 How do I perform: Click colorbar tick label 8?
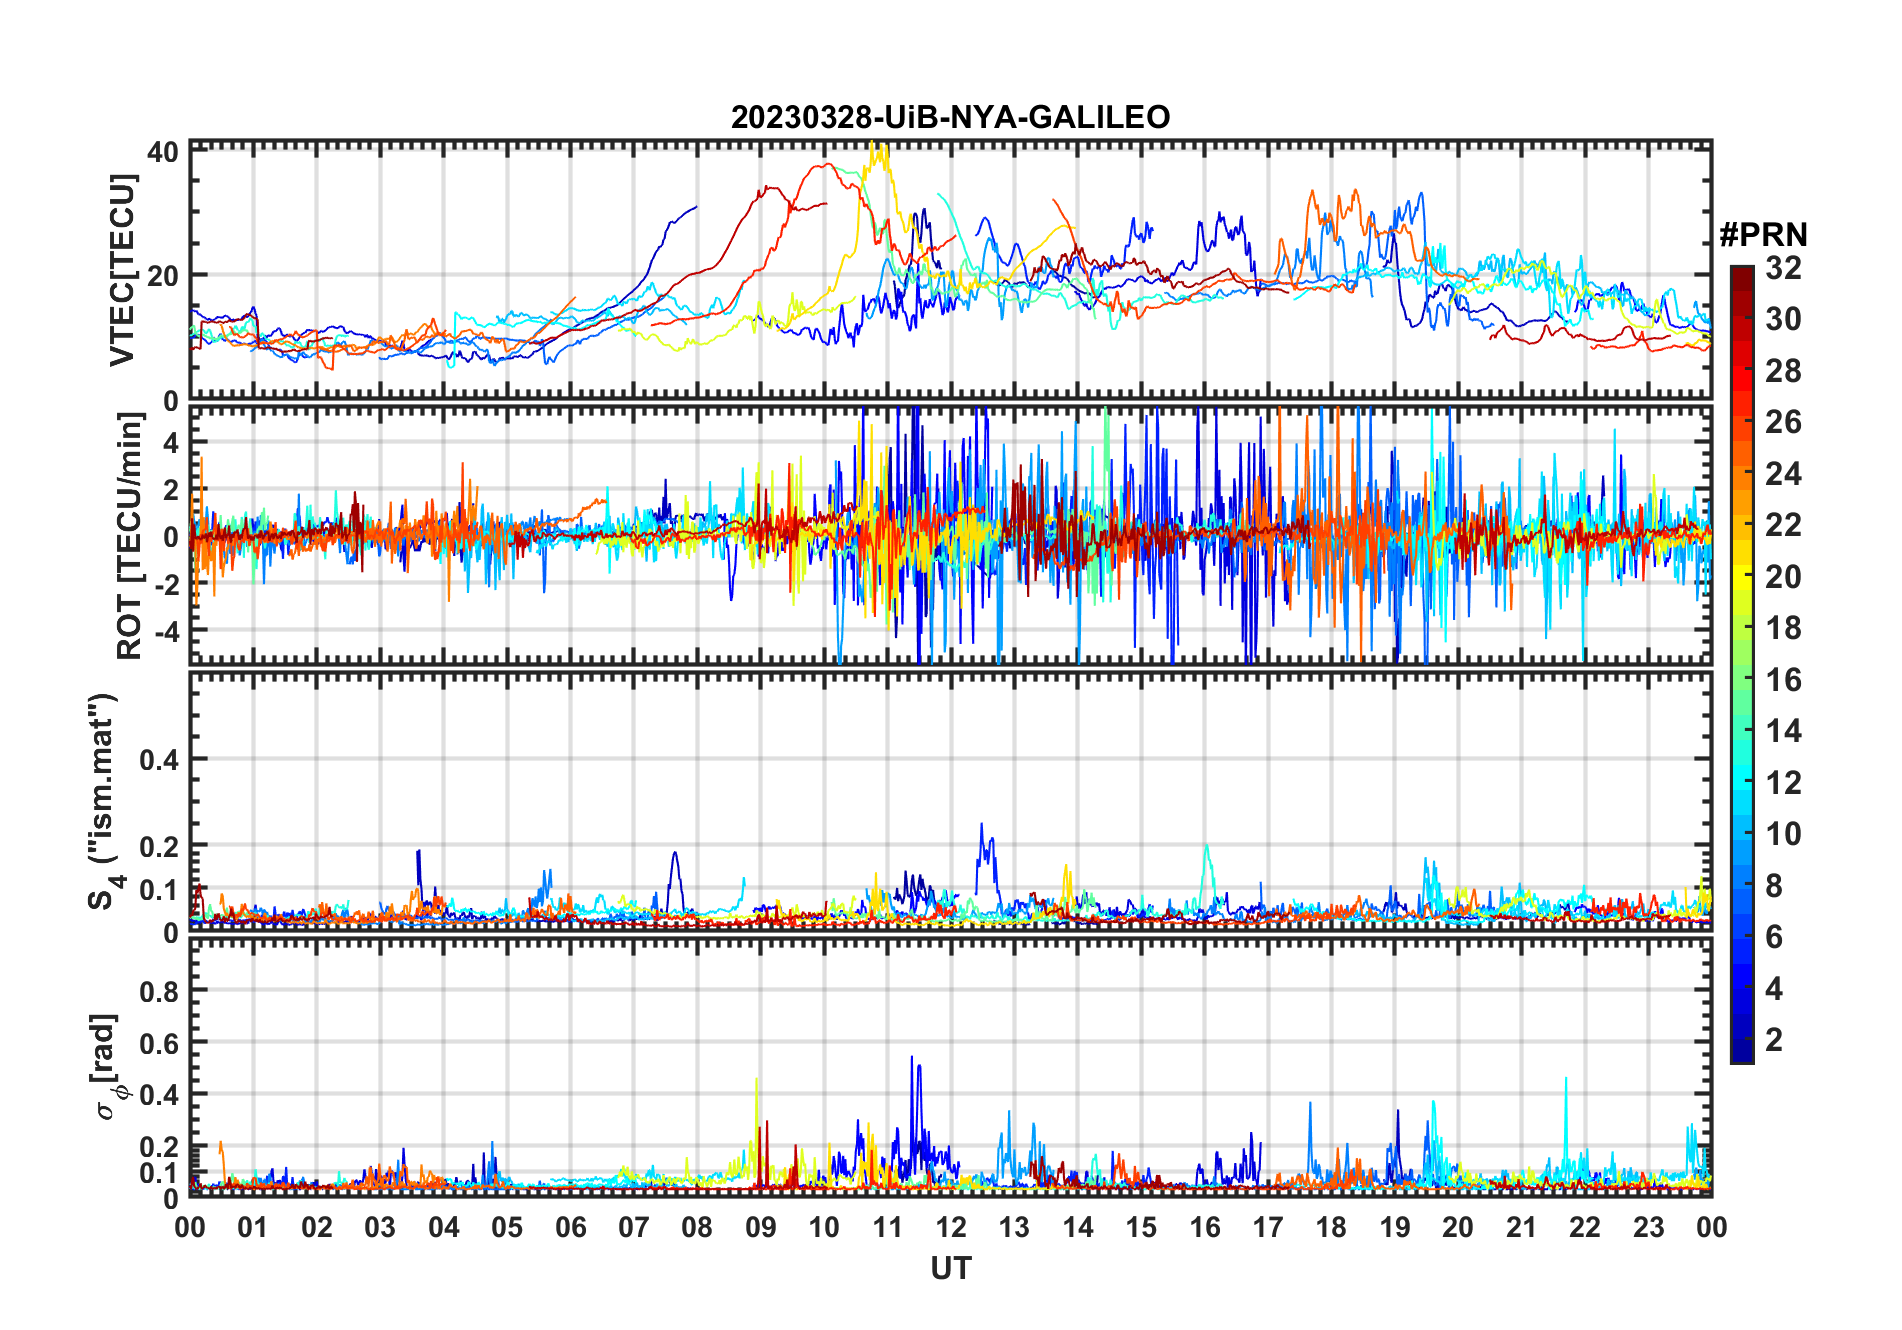pyautogui.click(x=1774, y=886)
